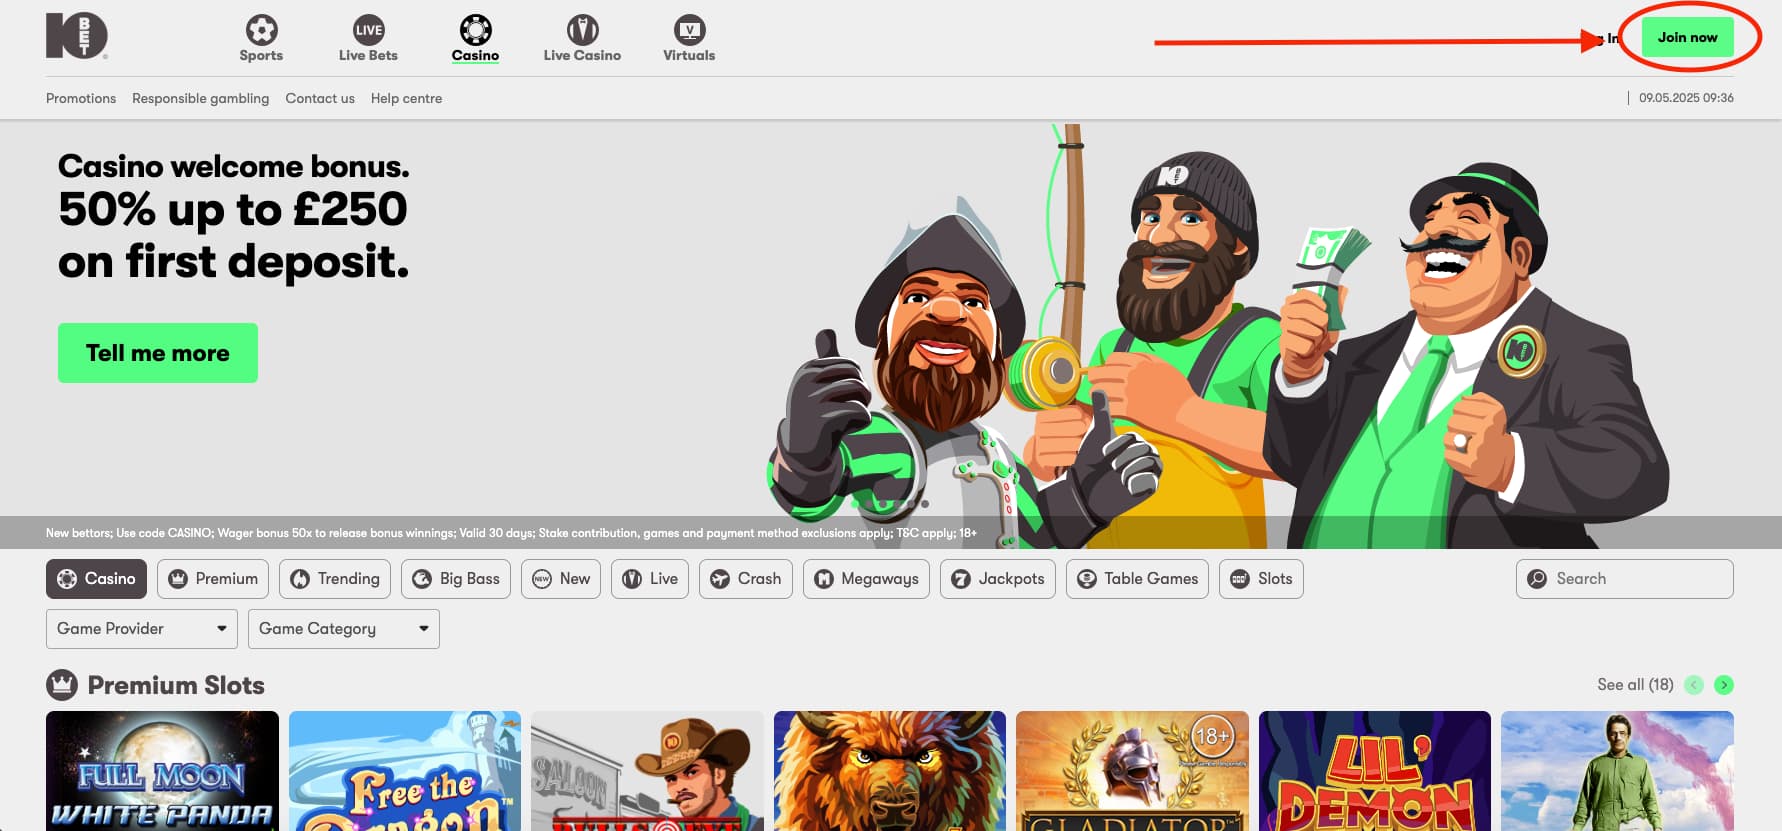Switch to Crash games tab
Image resolution: width=1782 pixels, height=831 pixels.
[746, 579]
